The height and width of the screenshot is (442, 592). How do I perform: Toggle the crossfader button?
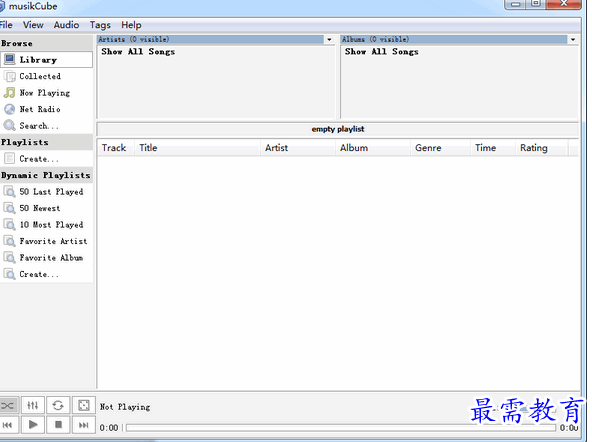(x=8, y=406)
